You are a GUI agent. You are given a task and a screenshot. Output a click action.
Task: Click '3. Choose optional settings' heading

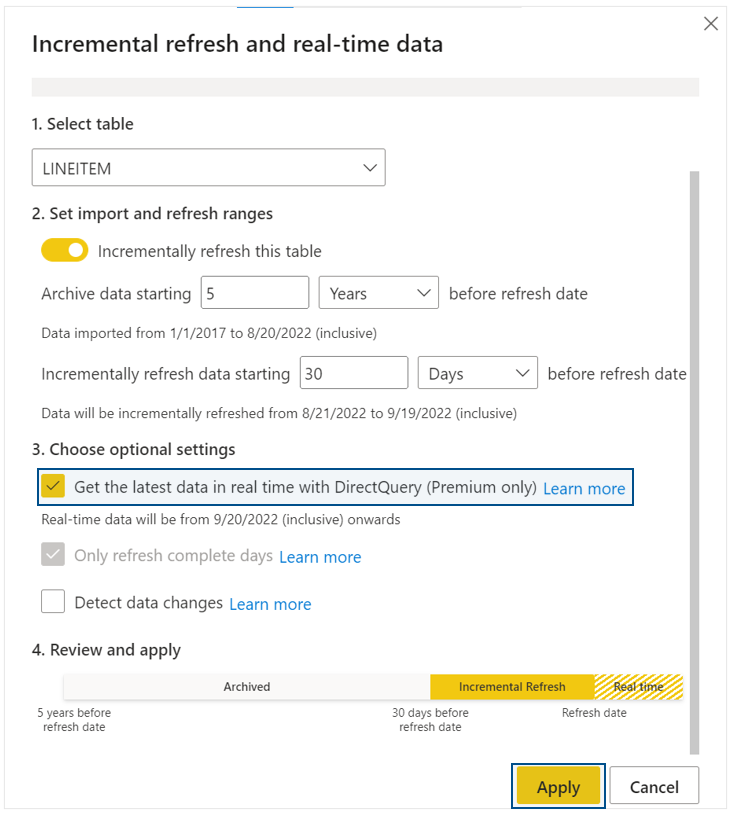(134, 450)
